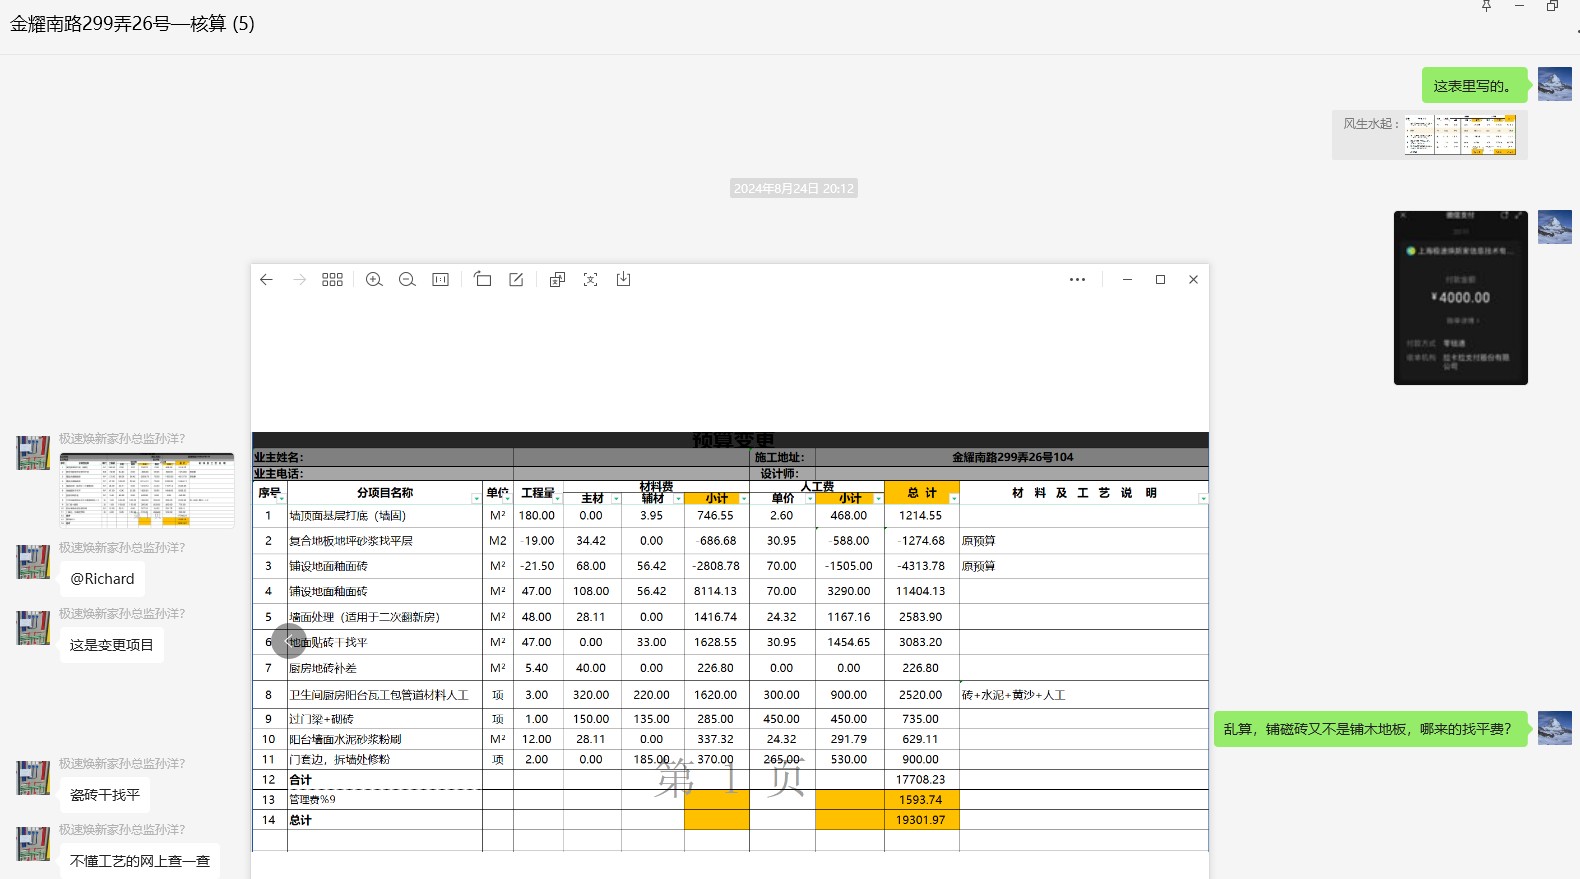Open the ¥4000.00 payment screenshot thumbnail
This screenshot has width=1580, height=879.
tap(1460, 298)
